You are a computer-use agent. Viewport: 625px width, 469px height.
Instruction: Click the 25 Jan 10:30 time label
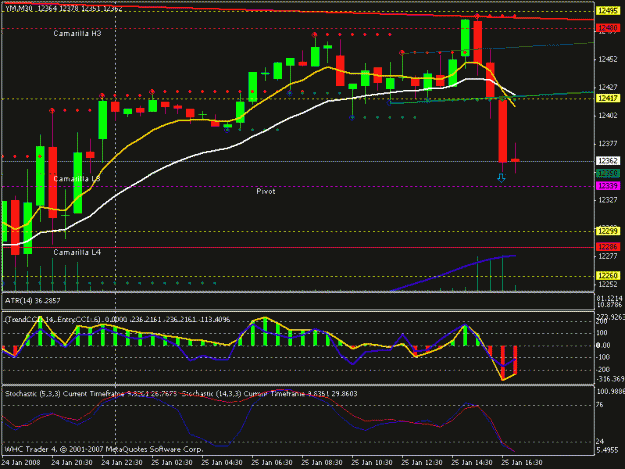click(x=372, y=463)
